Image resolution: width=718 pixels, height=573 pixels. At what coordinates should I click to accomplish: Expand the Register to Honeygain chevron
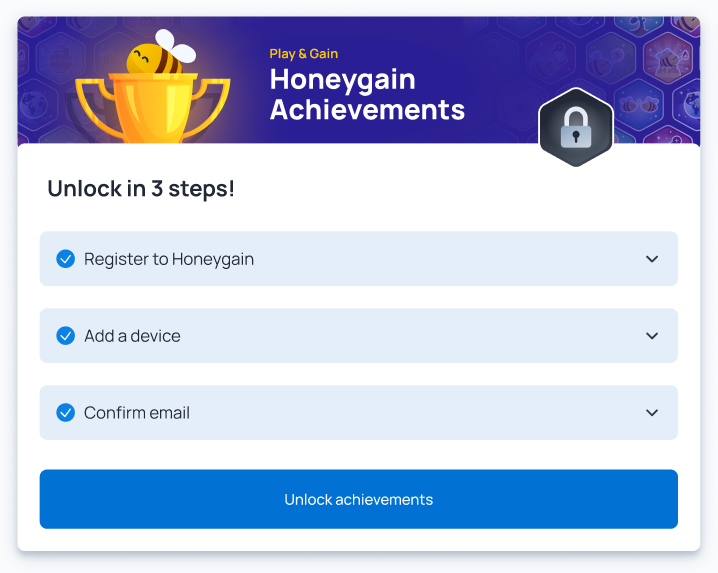tap(652, 259)
